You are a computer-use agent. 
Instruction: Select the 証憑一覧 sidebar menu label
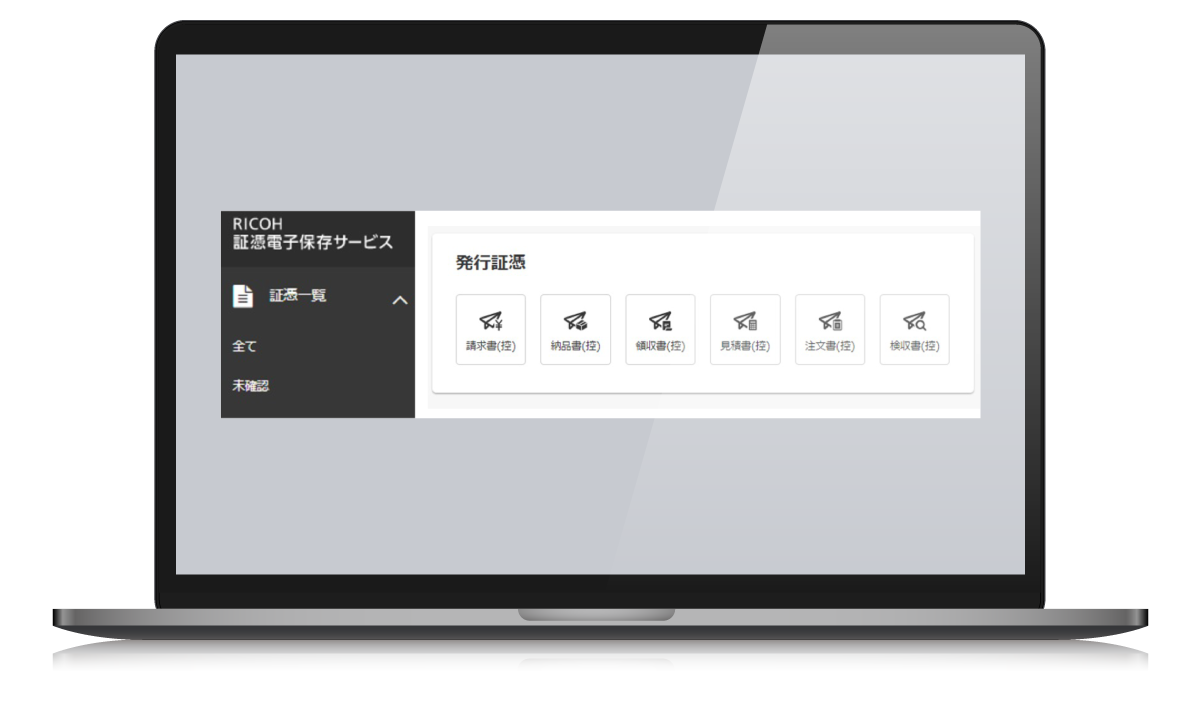pyautogui.click(x=298, y=296)
